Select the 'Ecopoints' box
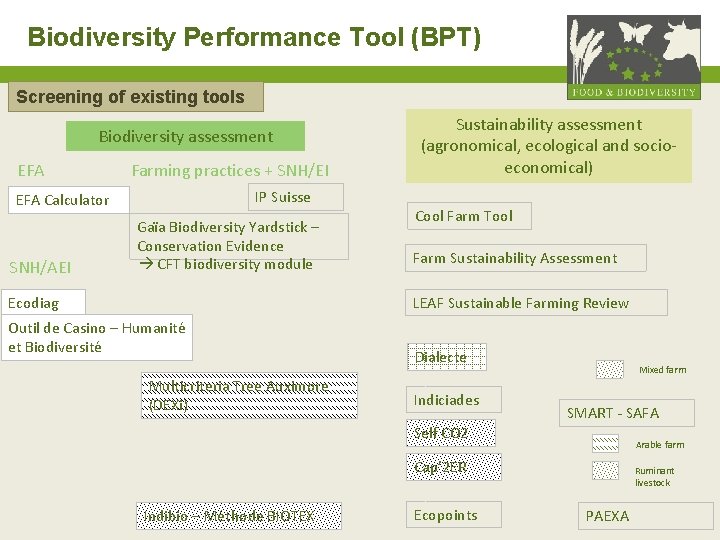The width and height of the screenshot is (720, 540). pos(454,514)
